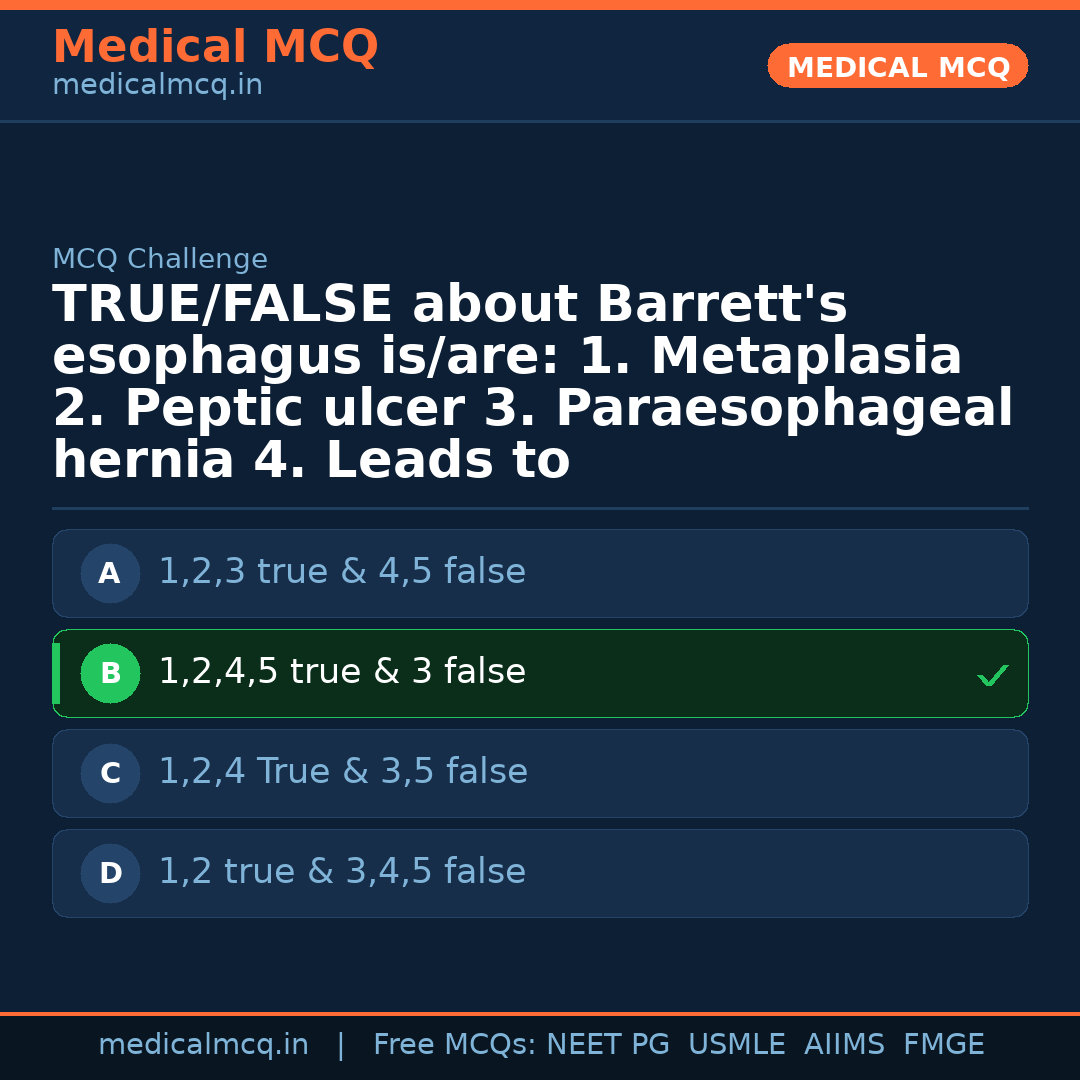Click the green checkmark icon
Screen dimensions: 1080x1080
pyautogui.click(x=993, y=676)
